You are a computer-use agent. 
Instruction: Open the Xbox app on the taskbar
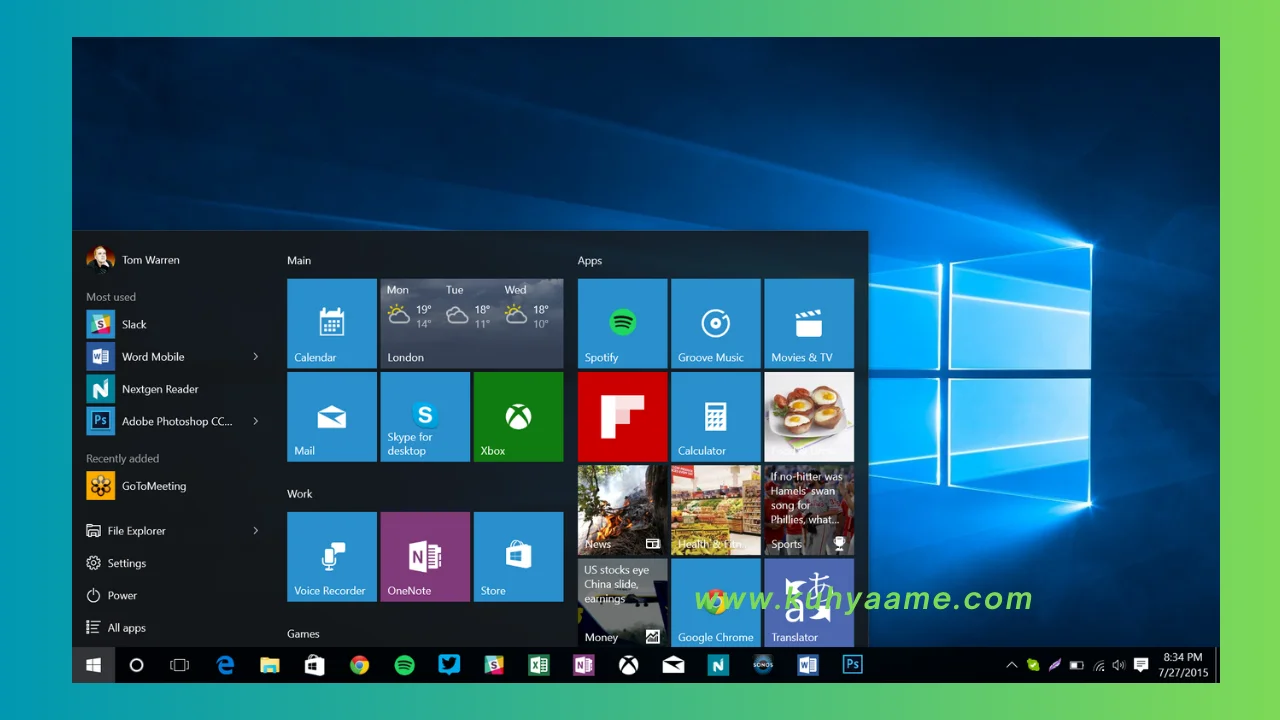point(628,665)
